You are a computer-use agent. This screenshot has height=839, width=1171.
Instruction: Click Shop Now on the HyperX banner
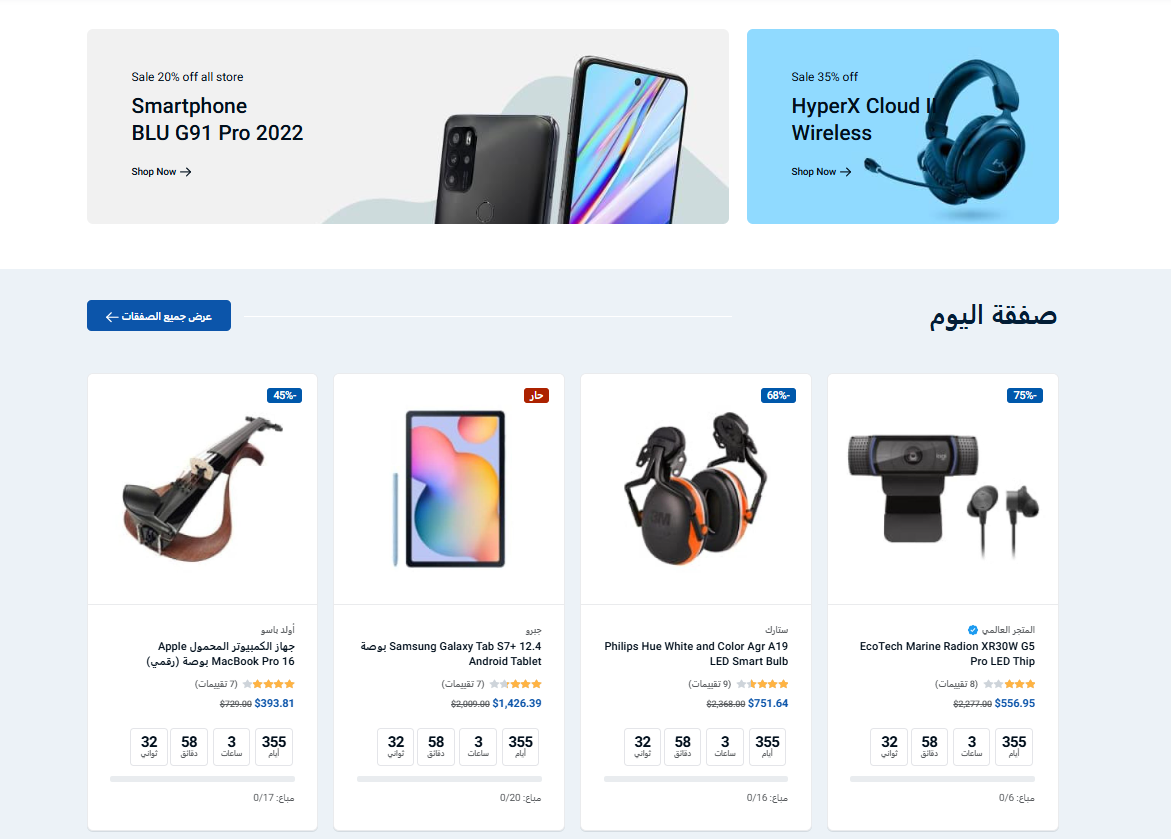click(x=821, y=172)
